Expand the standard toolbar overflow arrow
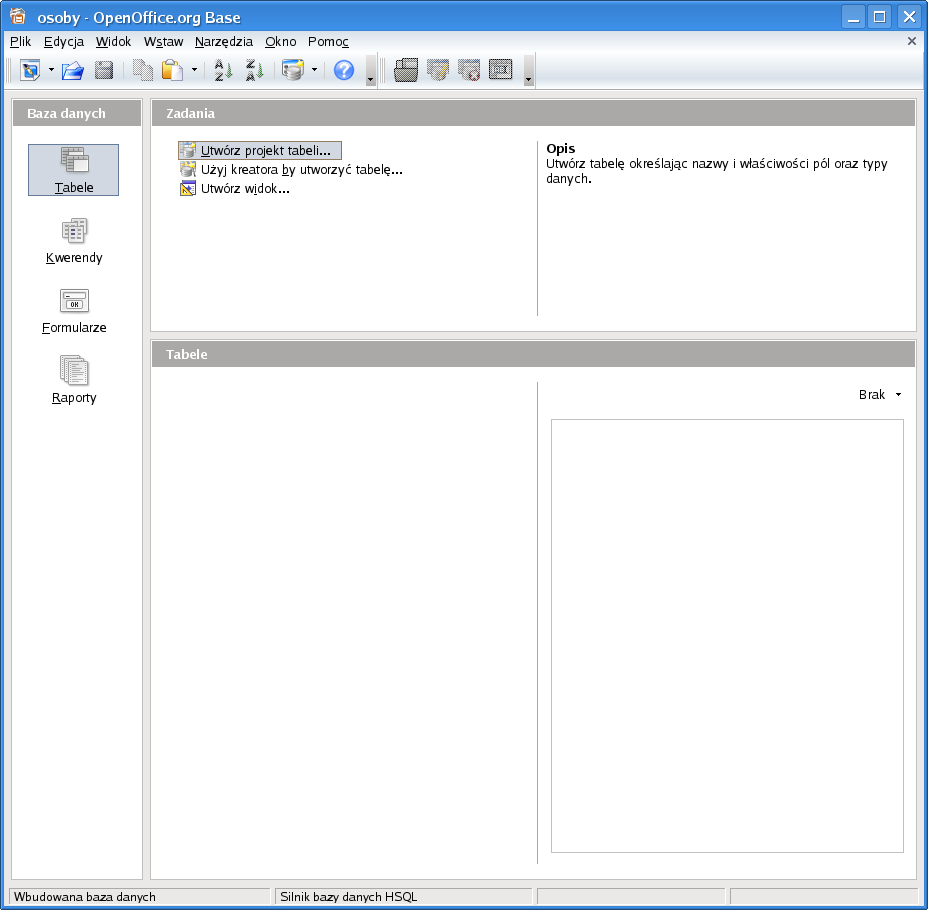Screen dimensions: 928x910 [370, 71]
